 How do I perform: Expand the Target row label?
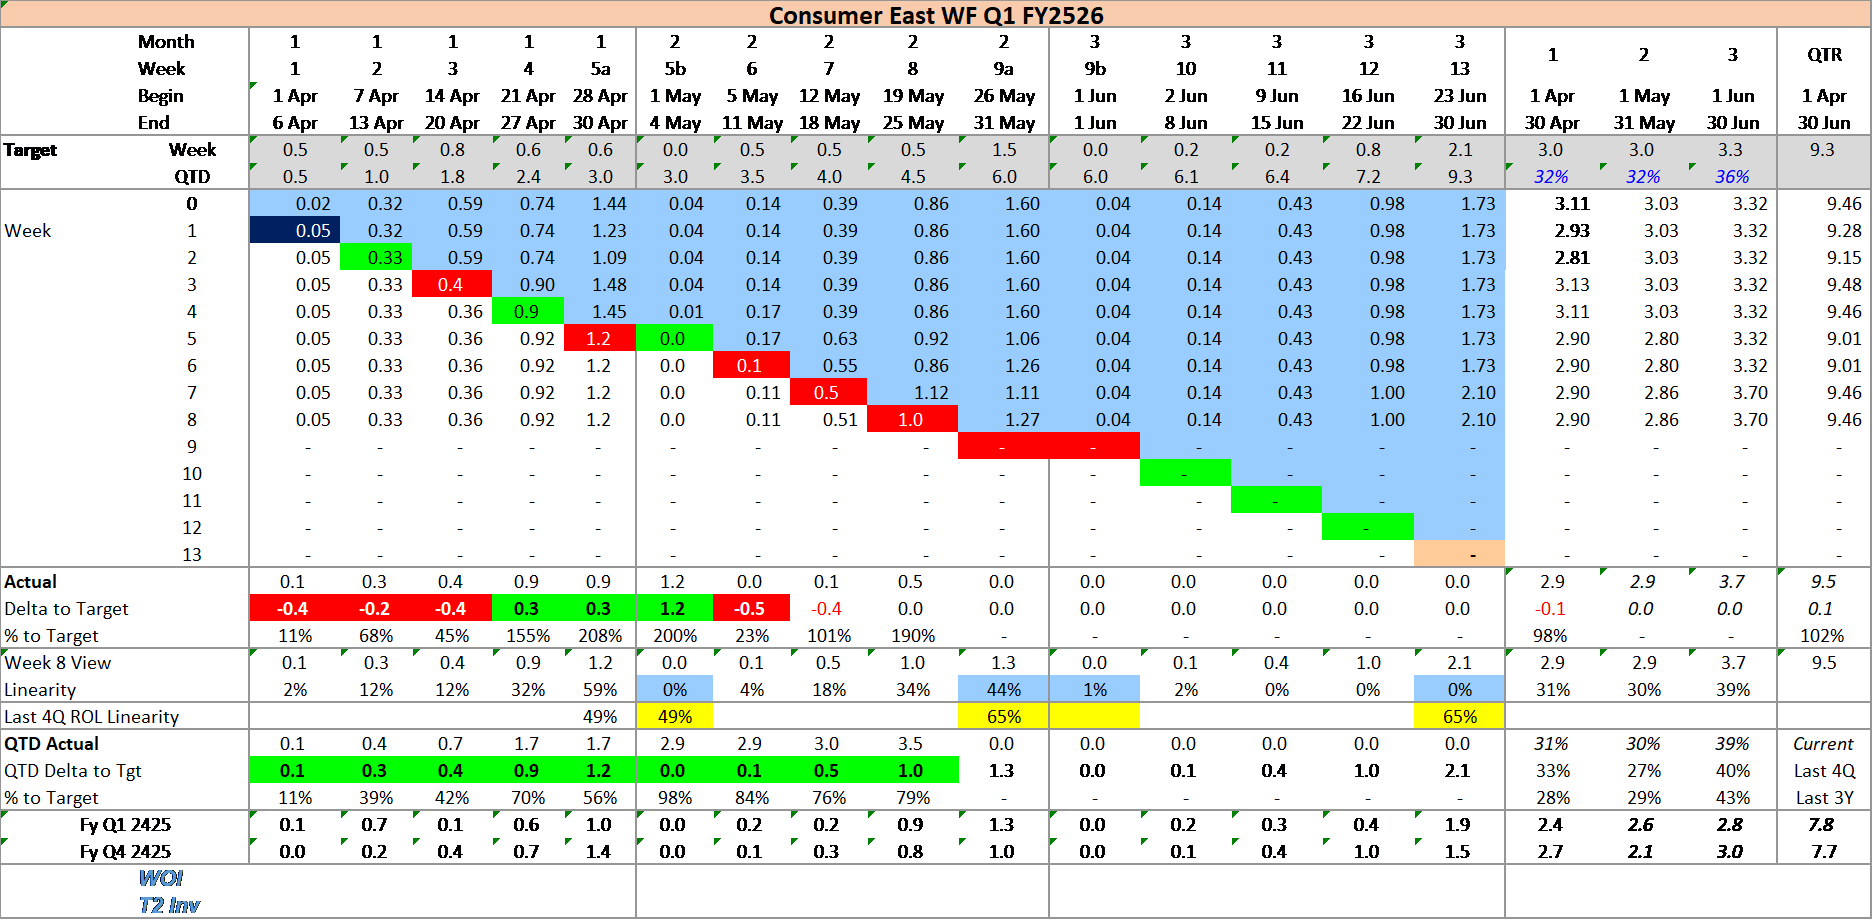click(30, 149)
